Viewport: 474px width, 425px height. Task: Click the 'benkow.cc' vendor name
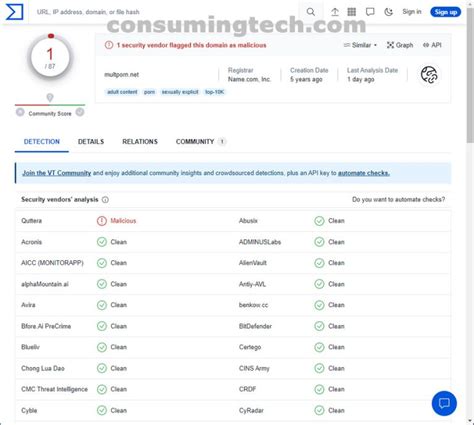click(x=253, y=305)
